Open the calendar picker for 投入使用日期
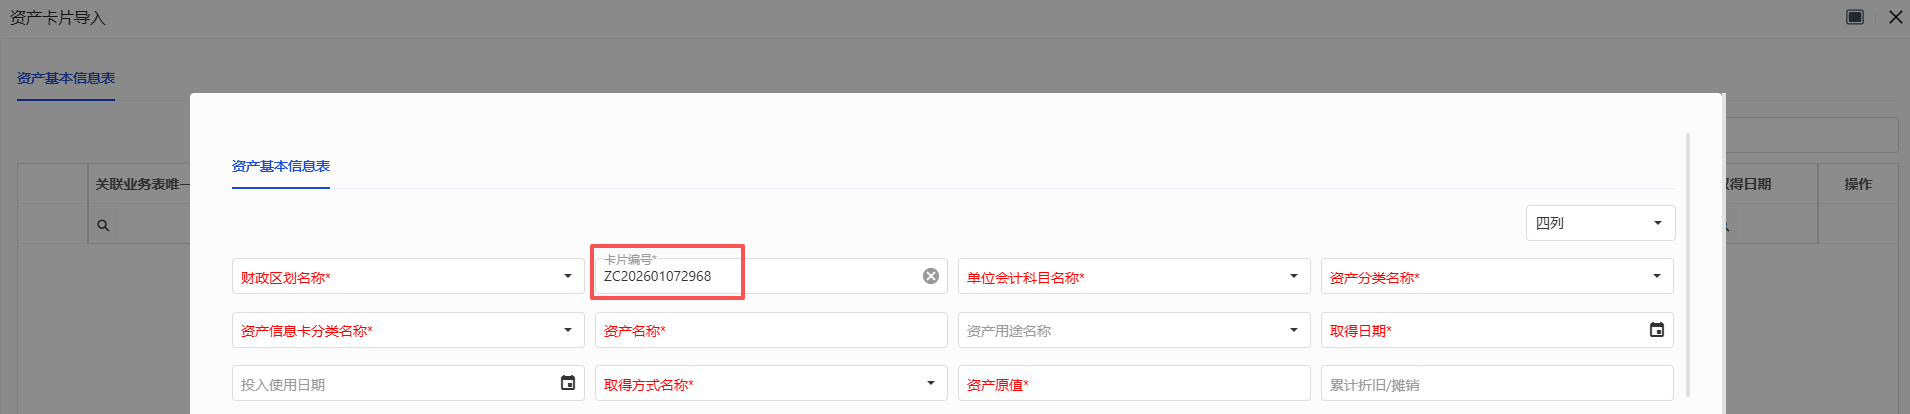 567,383
